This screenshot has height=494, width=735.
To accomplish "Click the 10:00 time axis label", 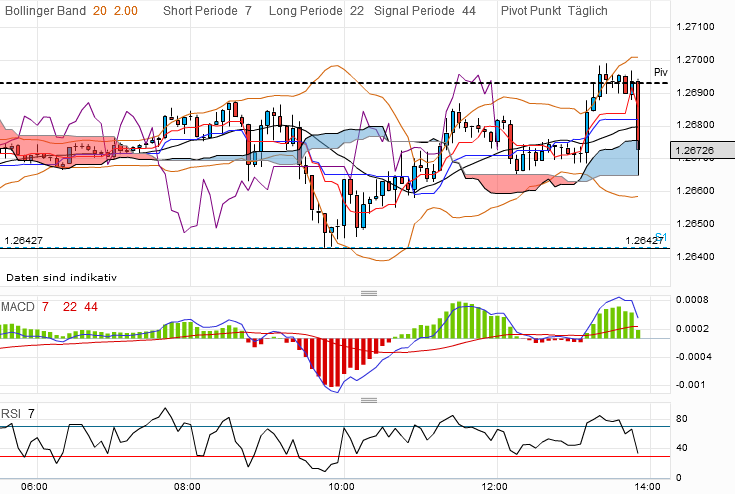I will click(341, 487).
